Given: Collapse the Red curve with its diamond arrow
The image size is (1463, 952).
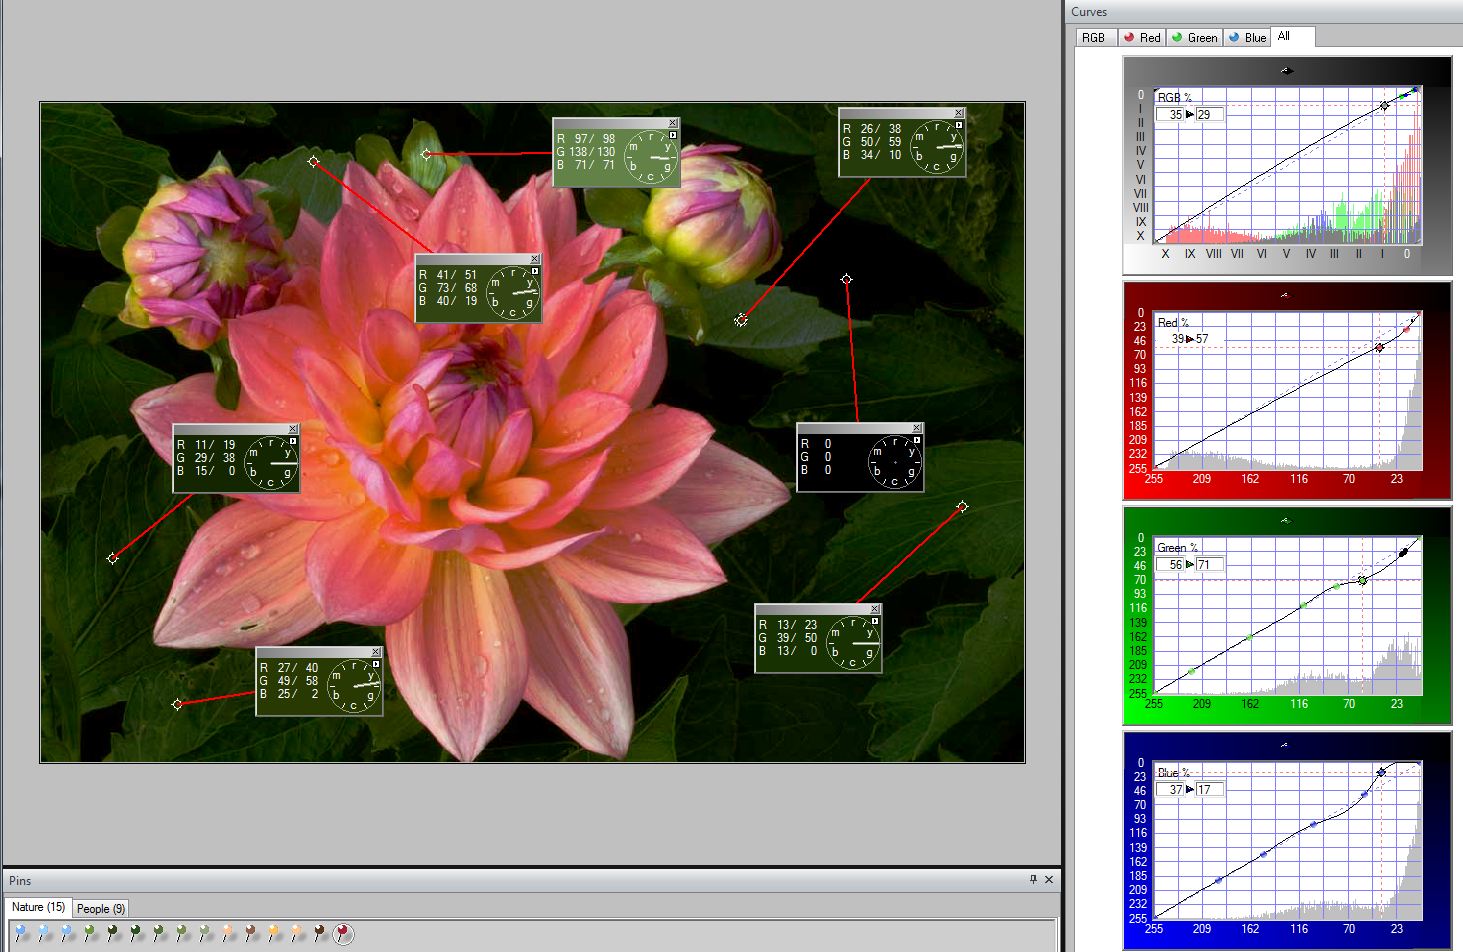Looking at the screenshot, I should coord(1288,293).
